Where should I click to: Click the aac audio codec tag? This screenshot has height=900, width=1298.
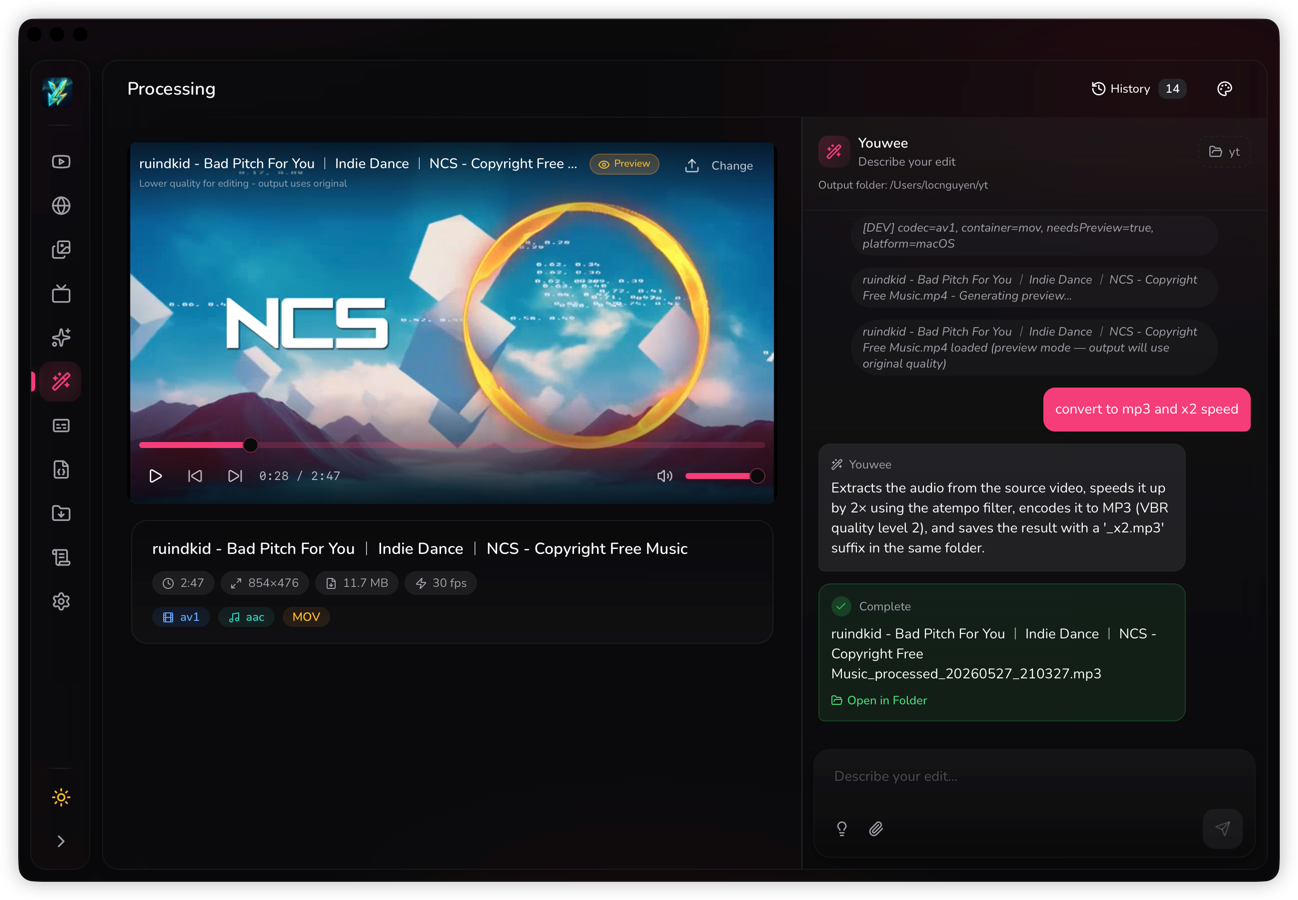tap(246, 617)
